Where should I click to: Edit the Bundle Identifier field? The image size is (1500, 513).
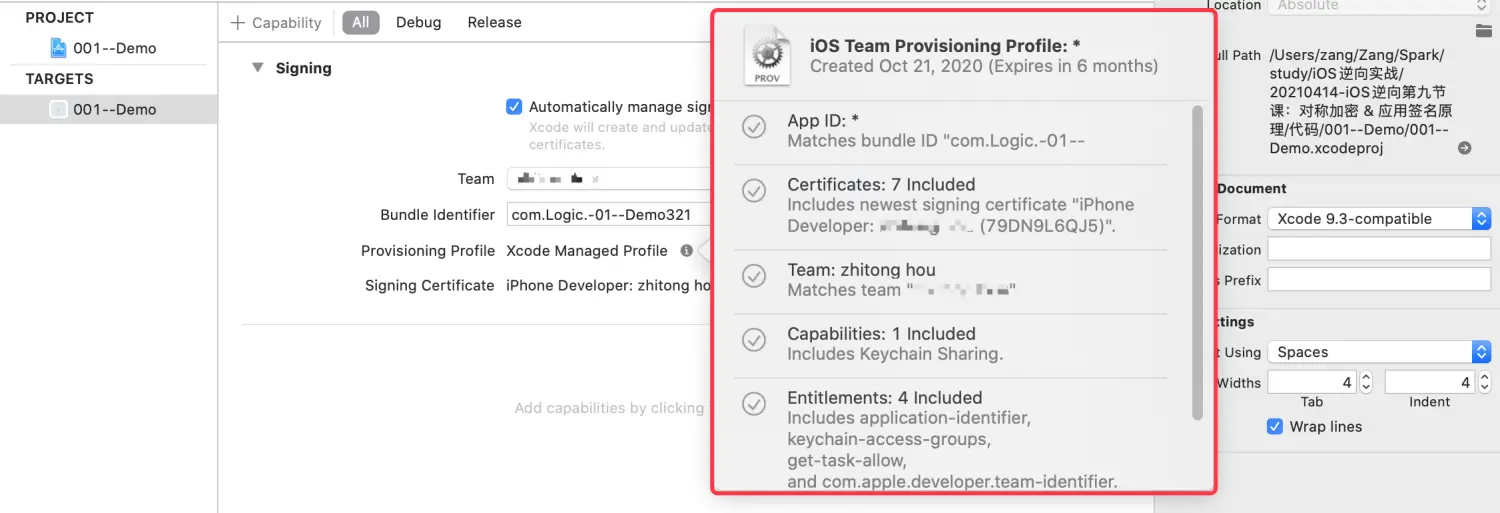coord(608,214)
